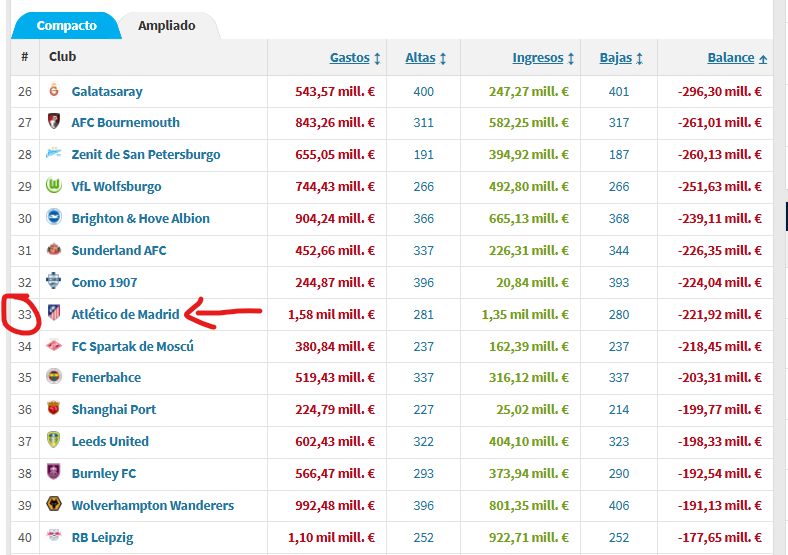Click the Brighton & Hove Albion crest
Screen dimensions: 788x555
[54, 217]
